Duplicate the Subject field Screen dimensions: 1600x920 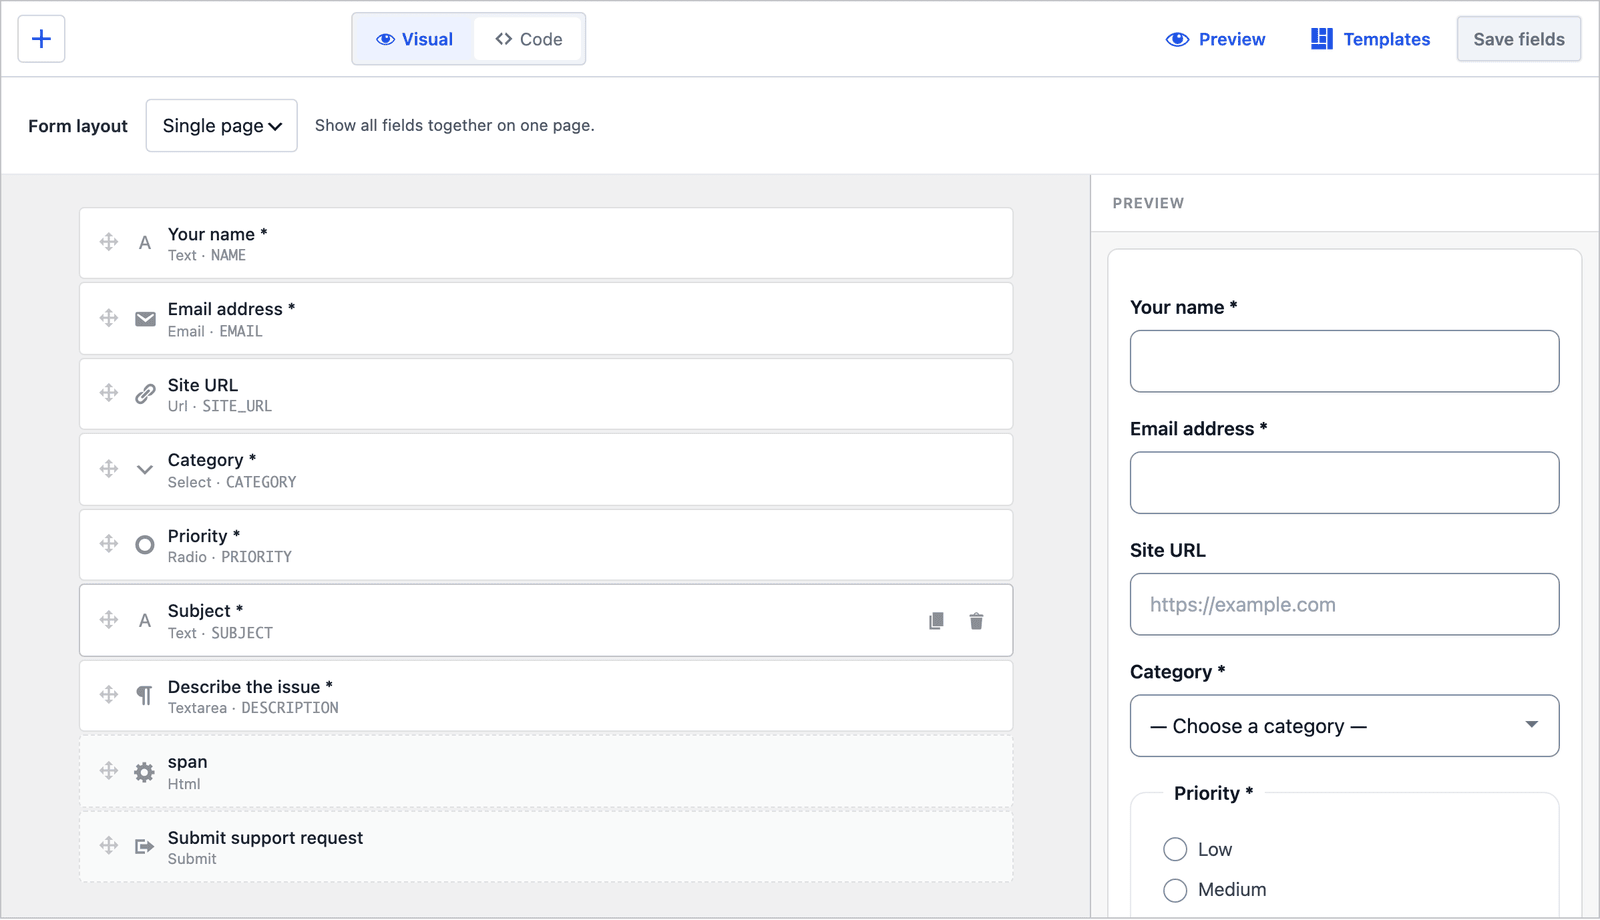point(936,621)
